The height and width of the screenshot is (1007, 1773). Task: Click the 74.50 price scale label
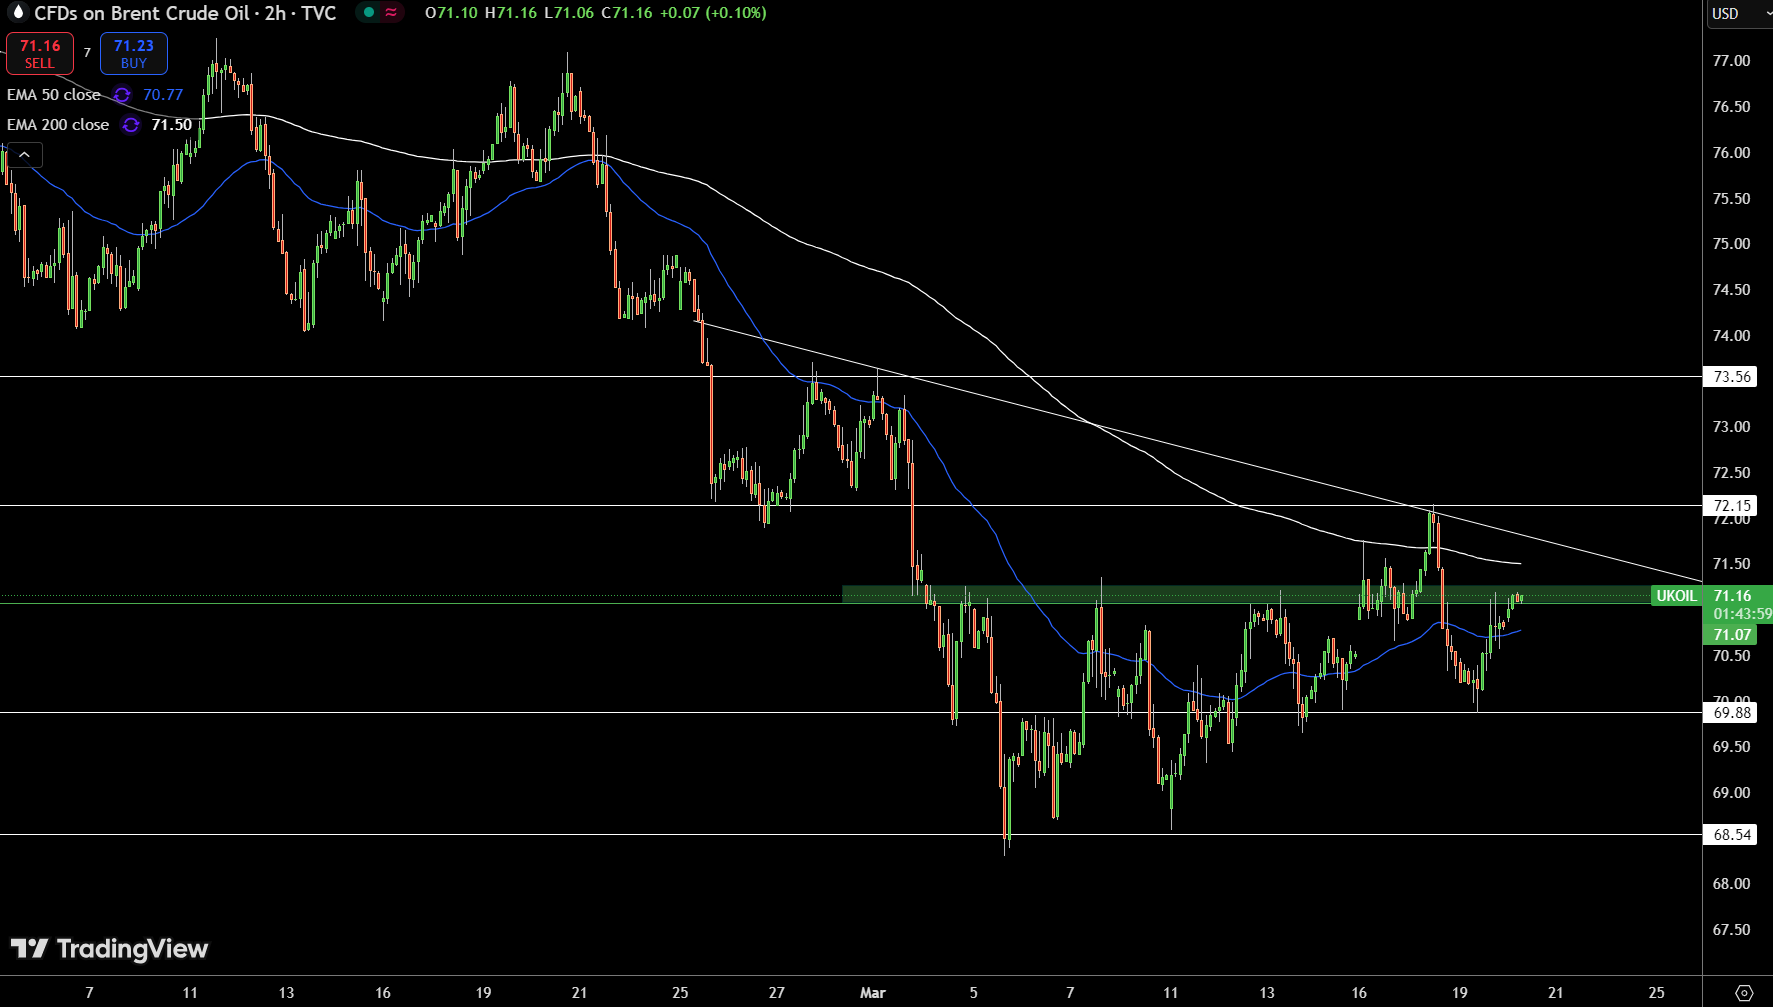[1731, 290]
